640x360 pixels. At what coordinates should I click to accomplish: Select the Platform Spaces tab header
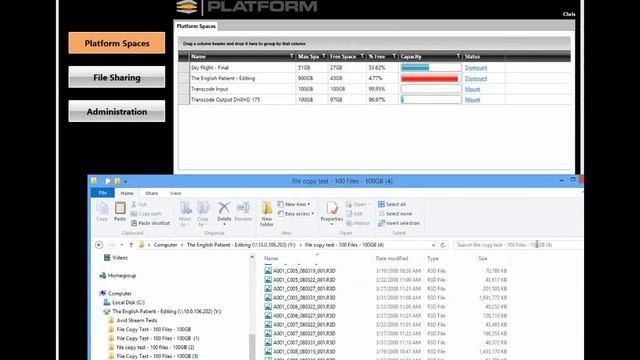[x=196, y=26]
